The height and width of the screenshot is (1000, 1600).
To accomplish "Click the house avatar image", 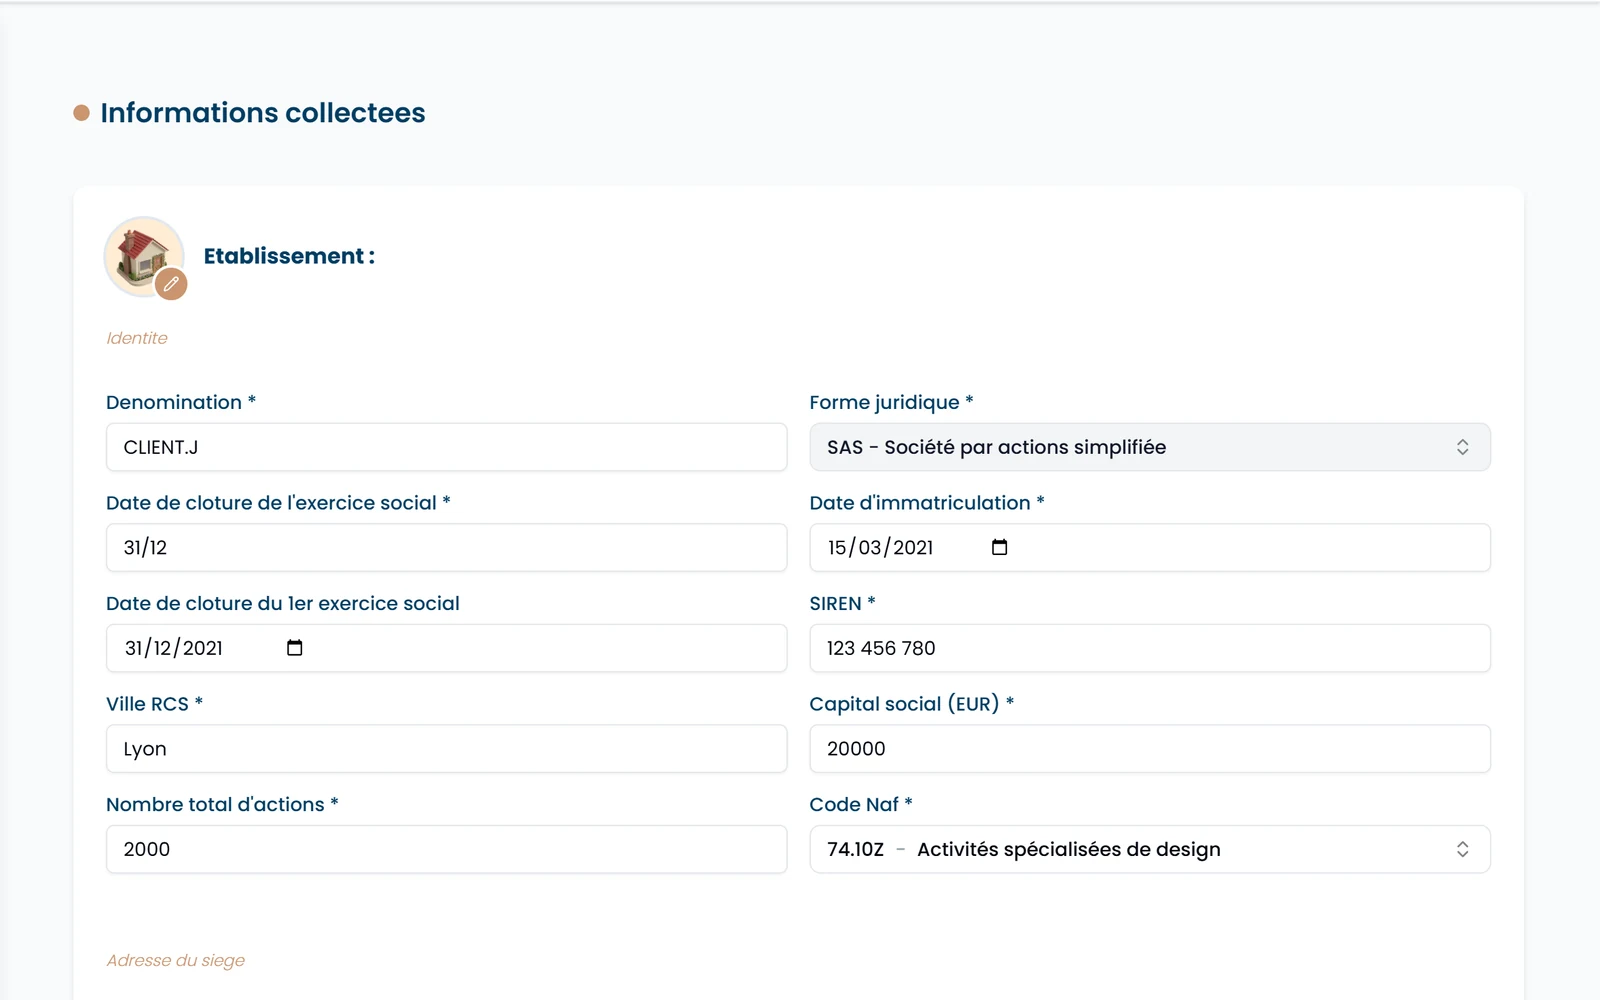I will click(143, 256).
